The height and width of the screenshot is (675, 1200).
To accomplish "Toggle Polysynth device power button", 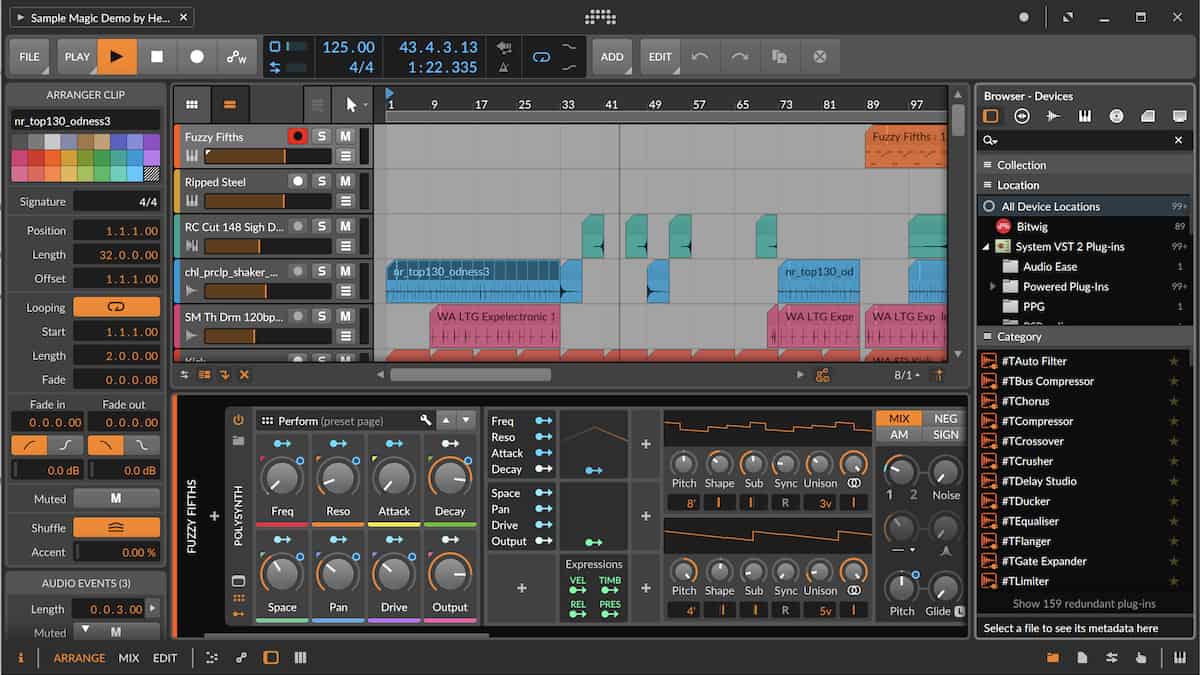I will pyautogui.click(x=238, y=420).
